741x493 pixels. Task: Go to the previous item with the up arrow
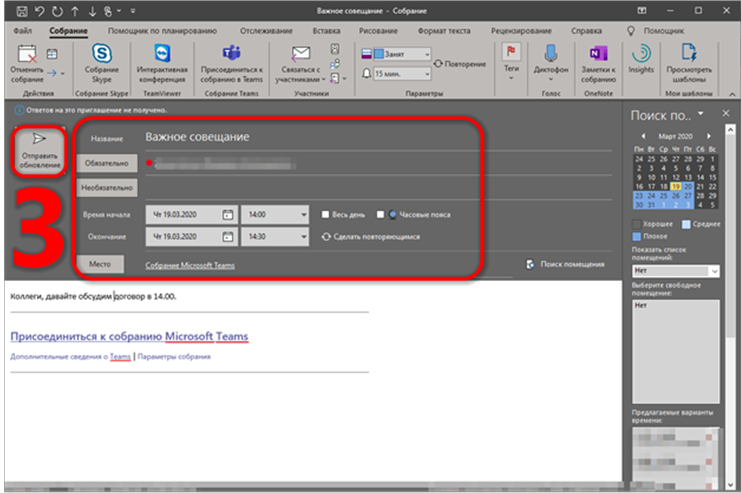[x=75, y=10]
